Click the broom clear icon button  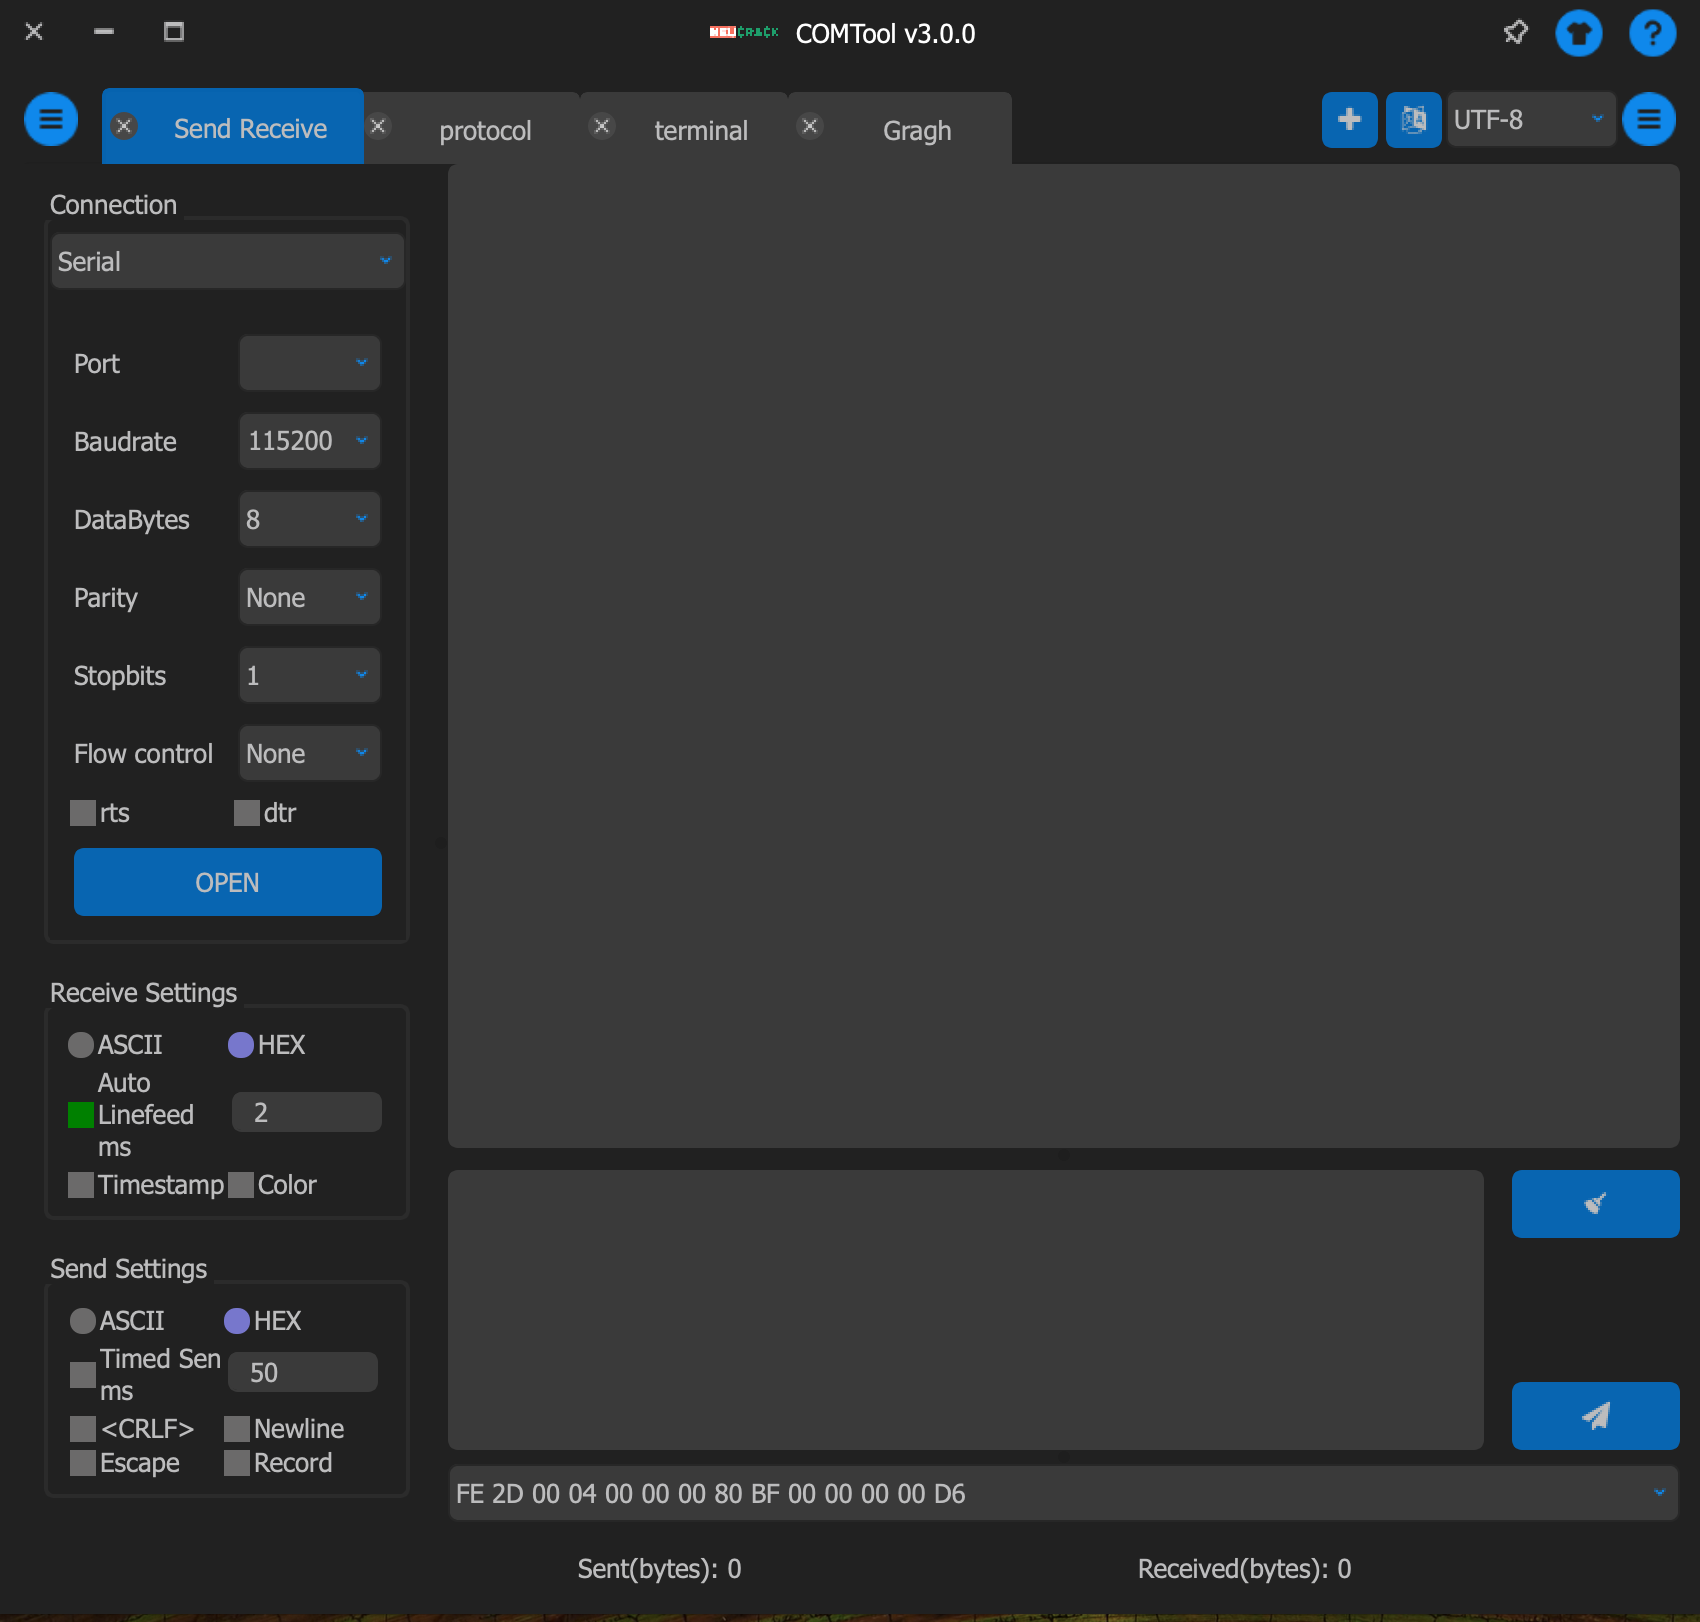click(1595, 1204)
